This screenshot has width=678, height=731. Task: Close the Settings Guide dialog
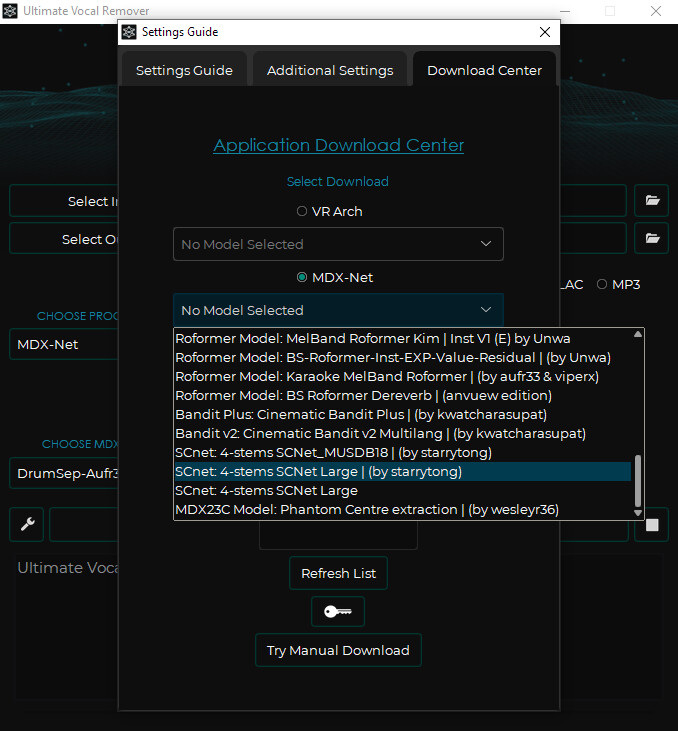pos(545,32)
